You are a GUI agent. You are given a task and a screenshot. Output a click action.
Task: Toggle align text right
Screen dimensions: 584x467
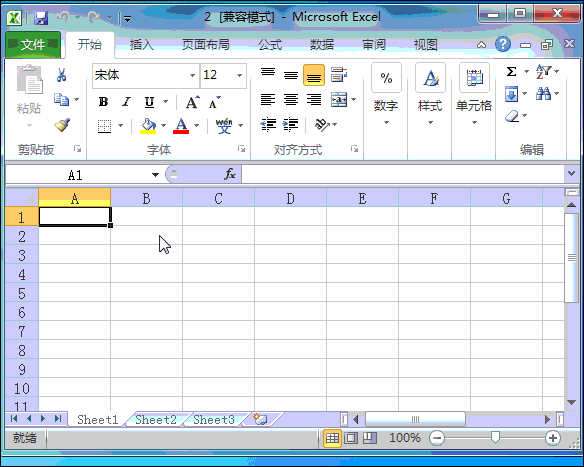(314, 99)
